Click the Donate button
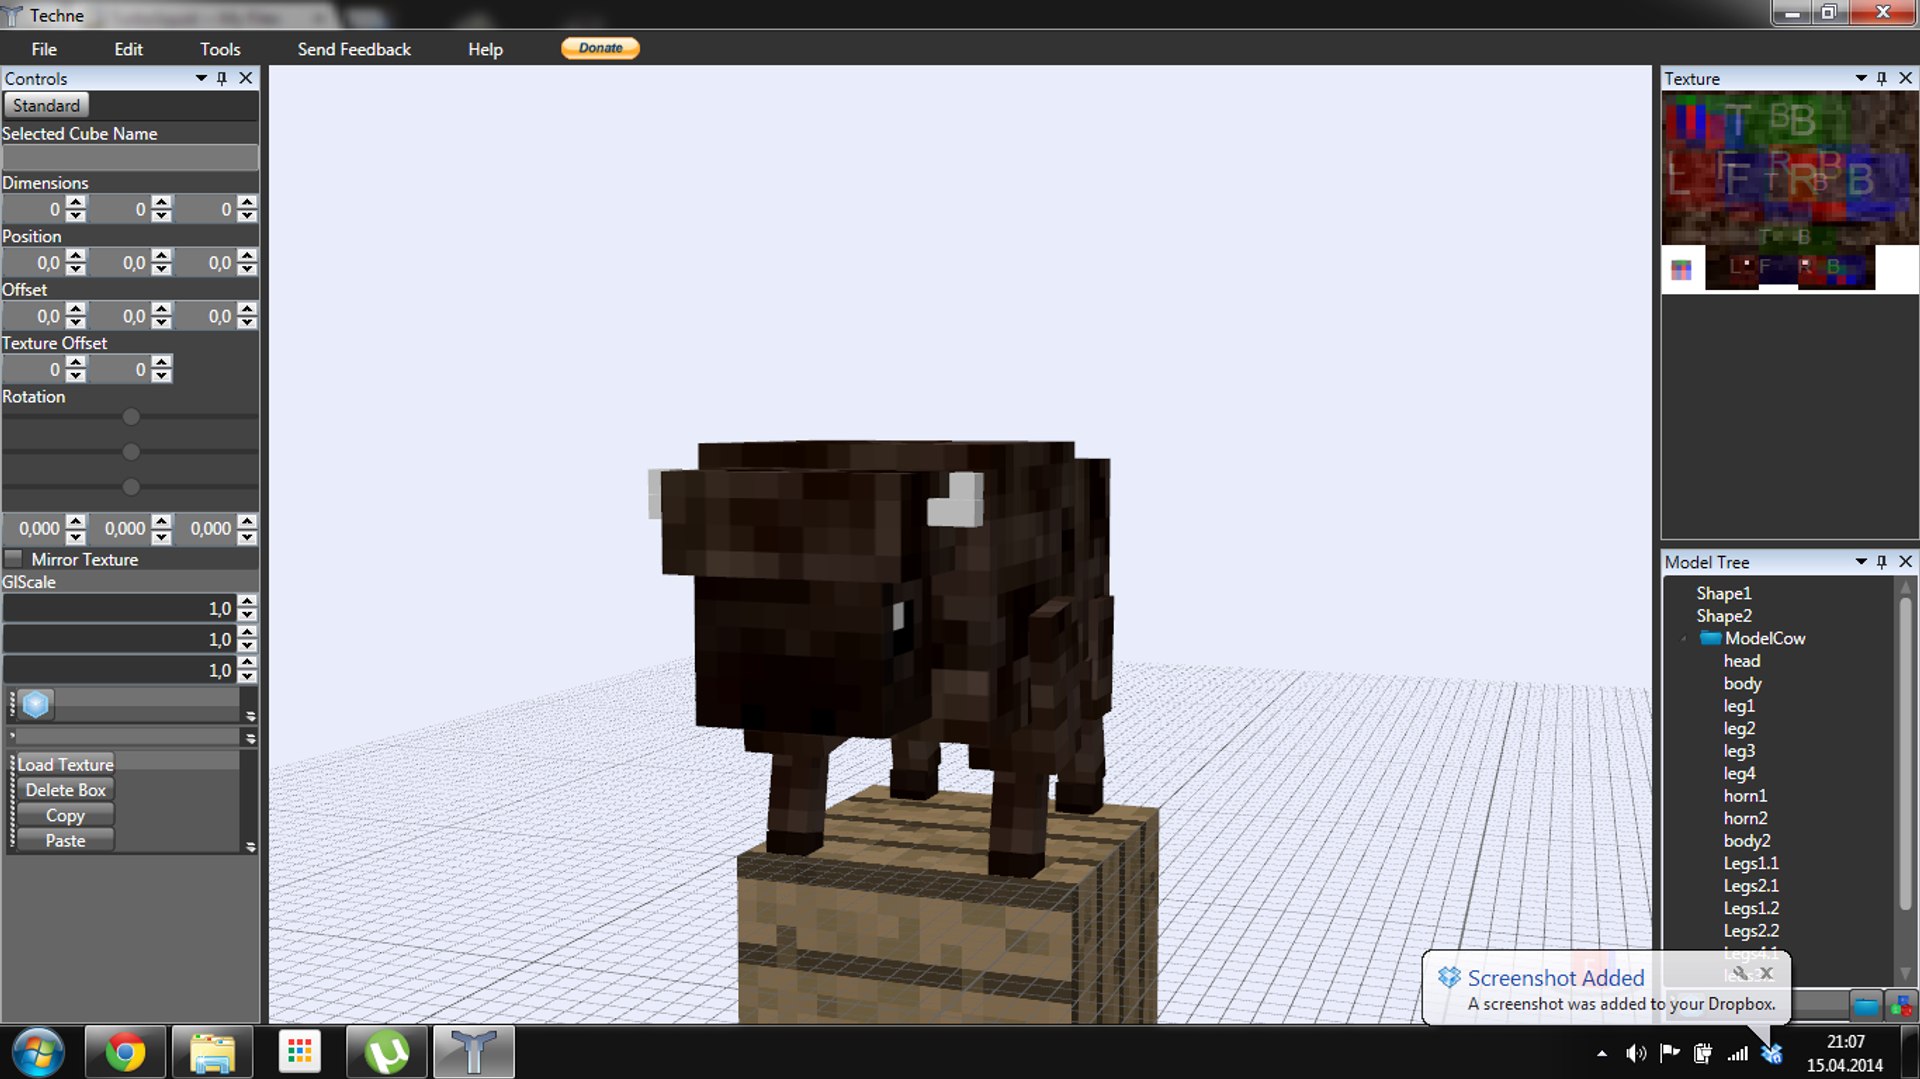This screenshot has height=1079, width=1920. (x=600, y=48)
